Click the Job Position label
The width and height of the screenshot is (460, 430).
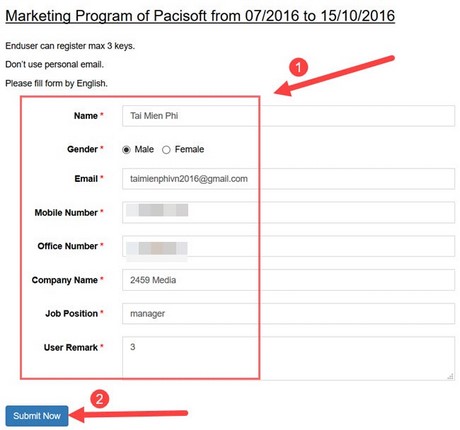point(71,314)
